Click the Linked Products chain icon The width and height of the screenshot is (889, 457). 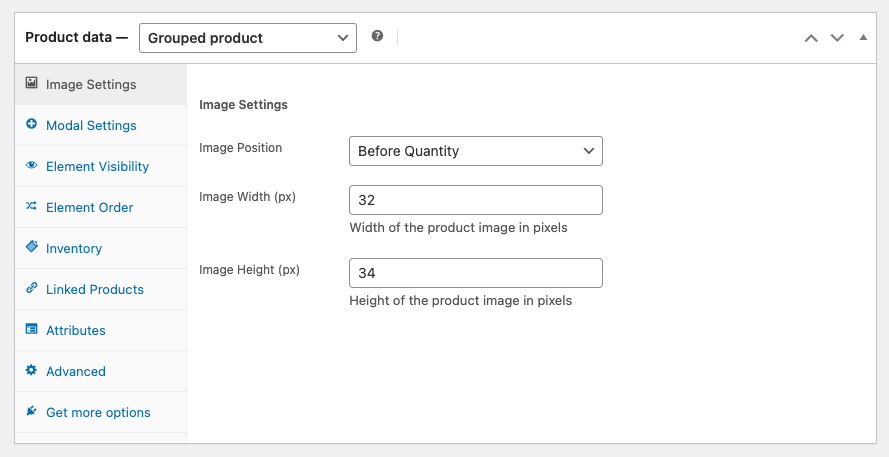[32, 289]
